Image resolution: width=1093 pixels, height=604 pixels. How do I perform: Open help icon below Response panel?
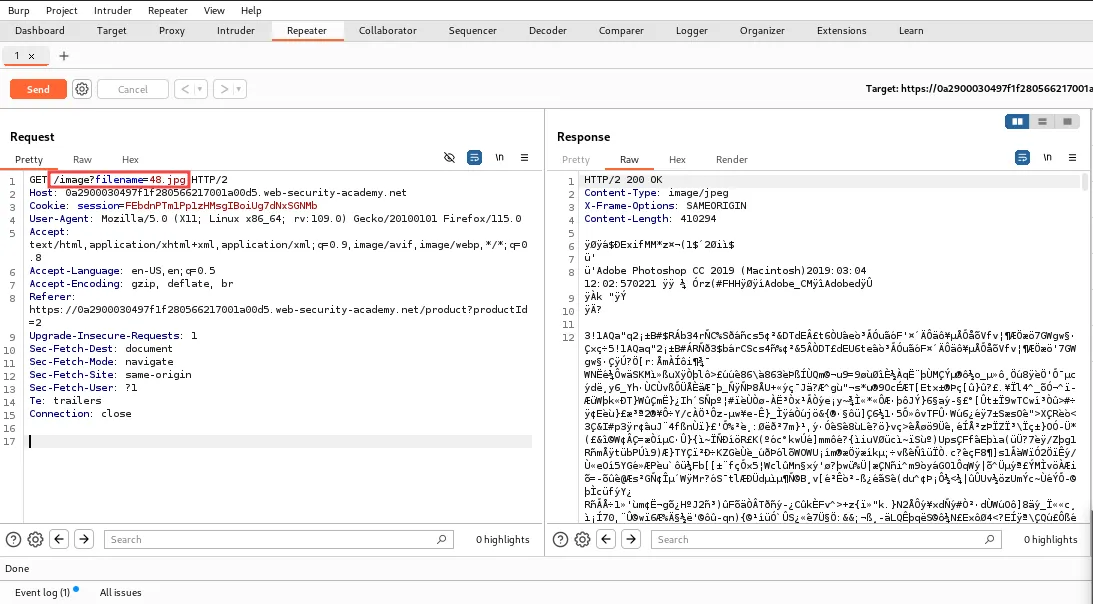point(560,539)
